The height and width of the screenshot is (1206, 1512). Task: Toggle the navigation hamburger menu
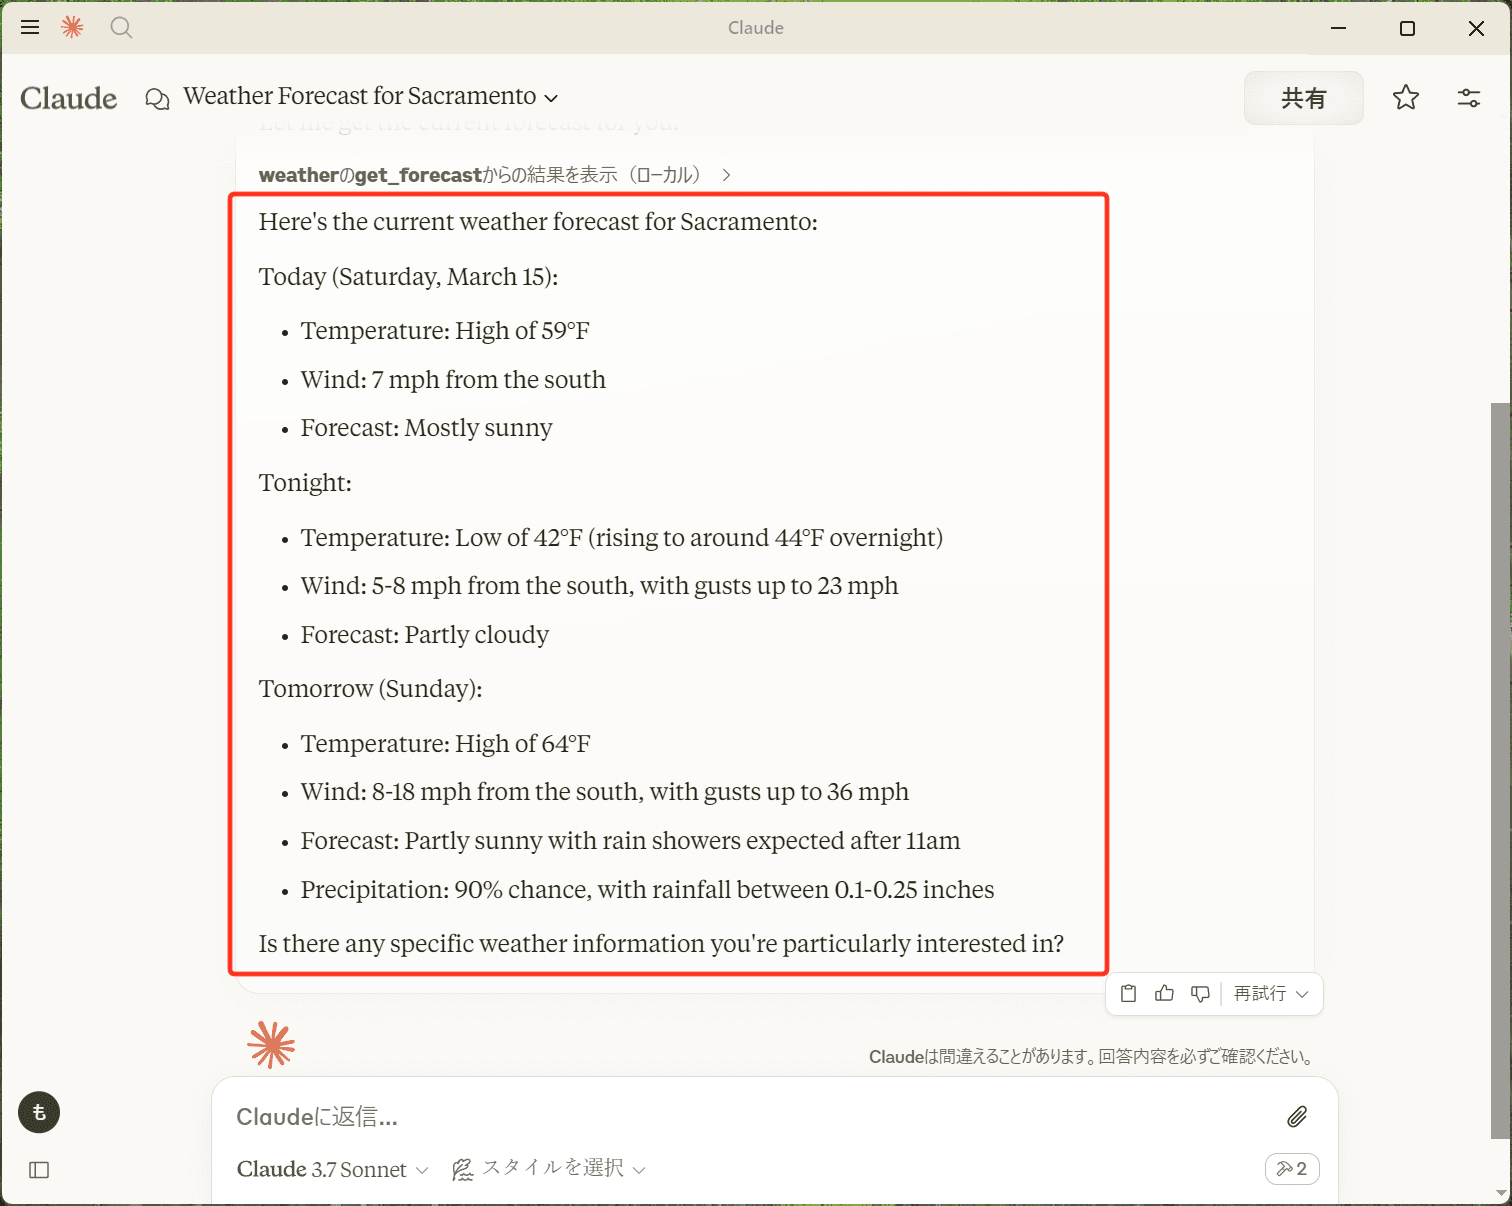pyautogui.click(x=30, y=27)
